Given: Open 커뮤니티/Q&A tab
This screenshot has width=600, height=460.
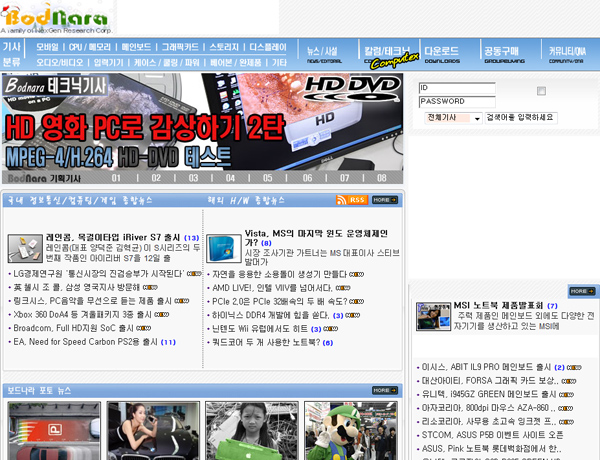Looking at the screenshot, I should 567,54.
